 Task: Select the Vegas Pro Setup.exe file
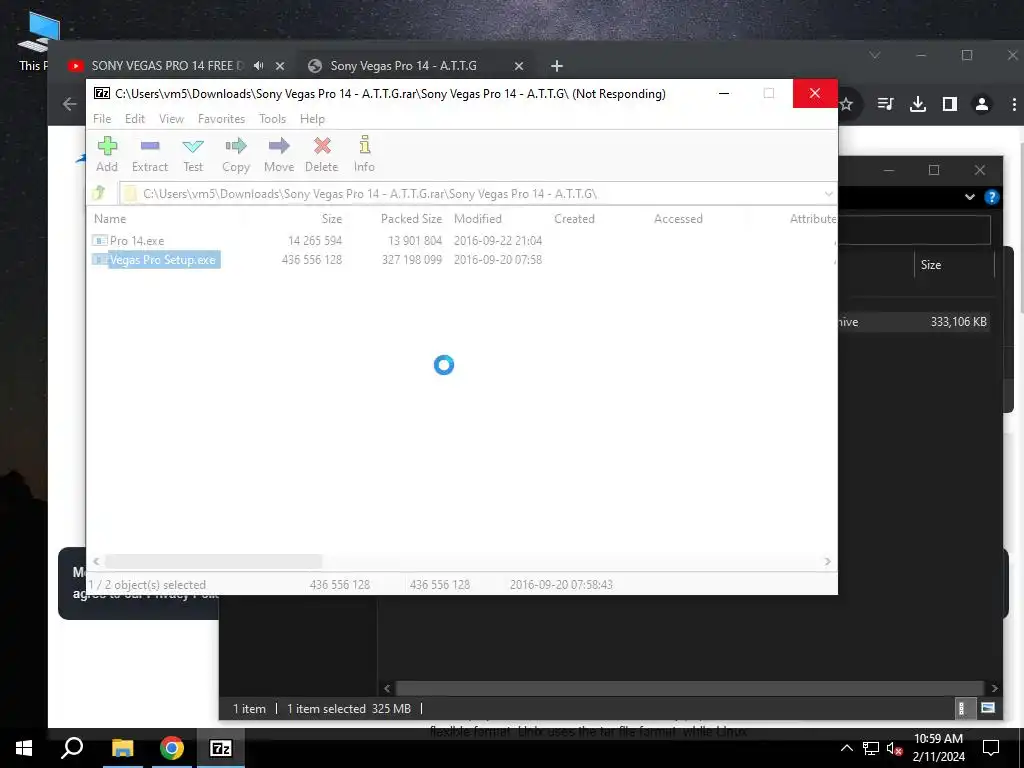(x=155, y=260)
